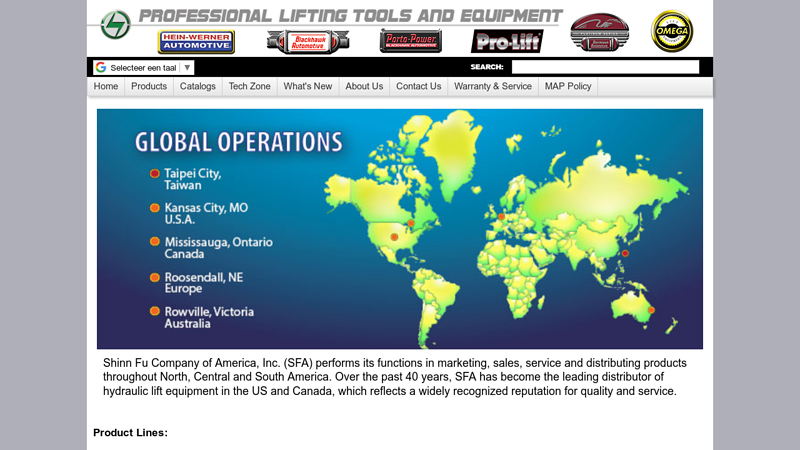The image size is (800, 450).
Task: Click the Shinn Fu Company description paragraph
Action: pyautogui.click(x=394, y=377)
